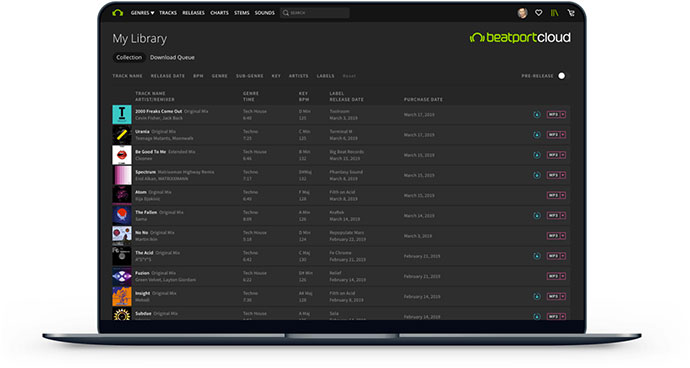Click the yellow stripe artwork for Urania

click(122, 135)
